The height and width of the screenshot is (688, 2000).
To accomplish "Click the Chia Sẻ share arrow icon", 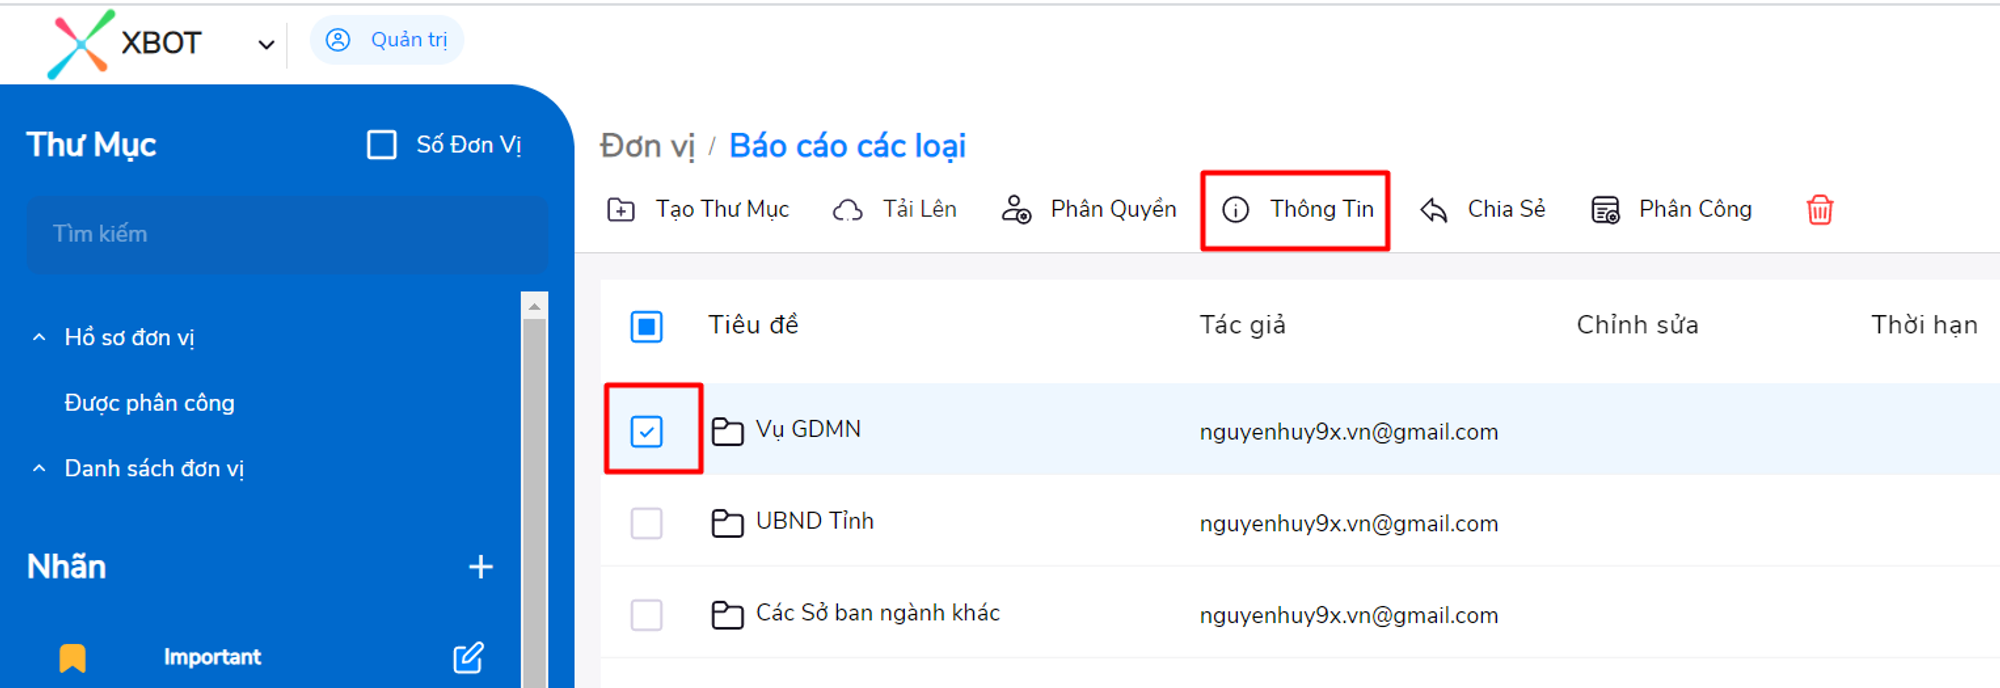I will [1434, 210].
